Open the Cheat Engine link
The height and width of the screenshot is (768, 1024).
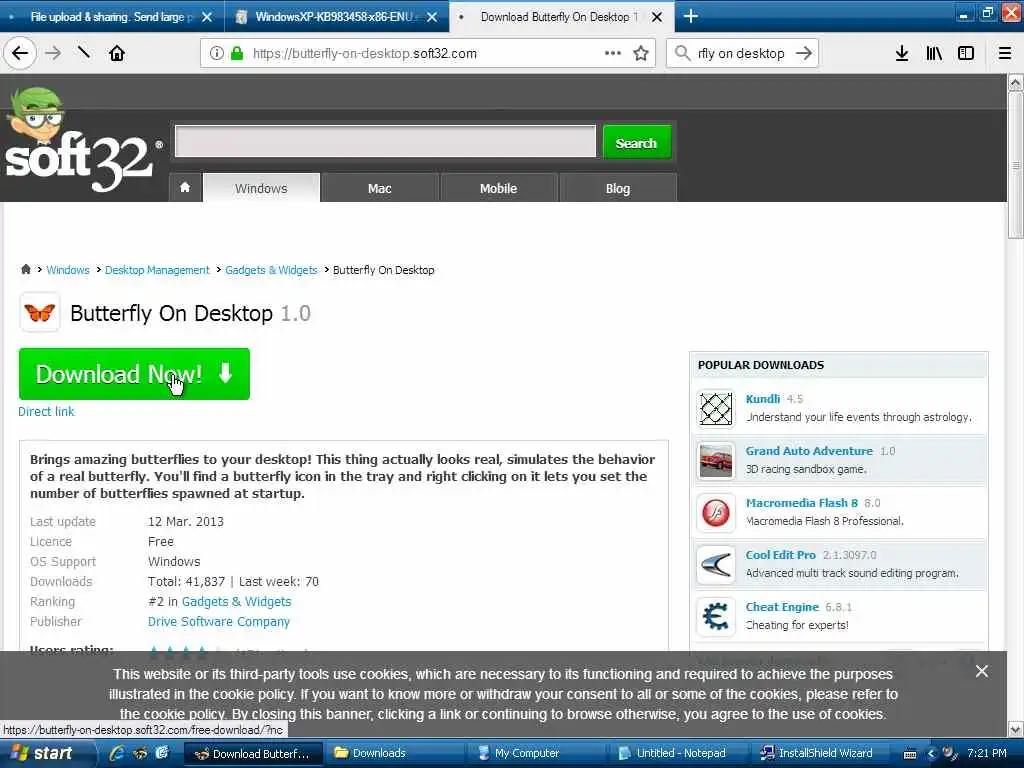point(782,607)
